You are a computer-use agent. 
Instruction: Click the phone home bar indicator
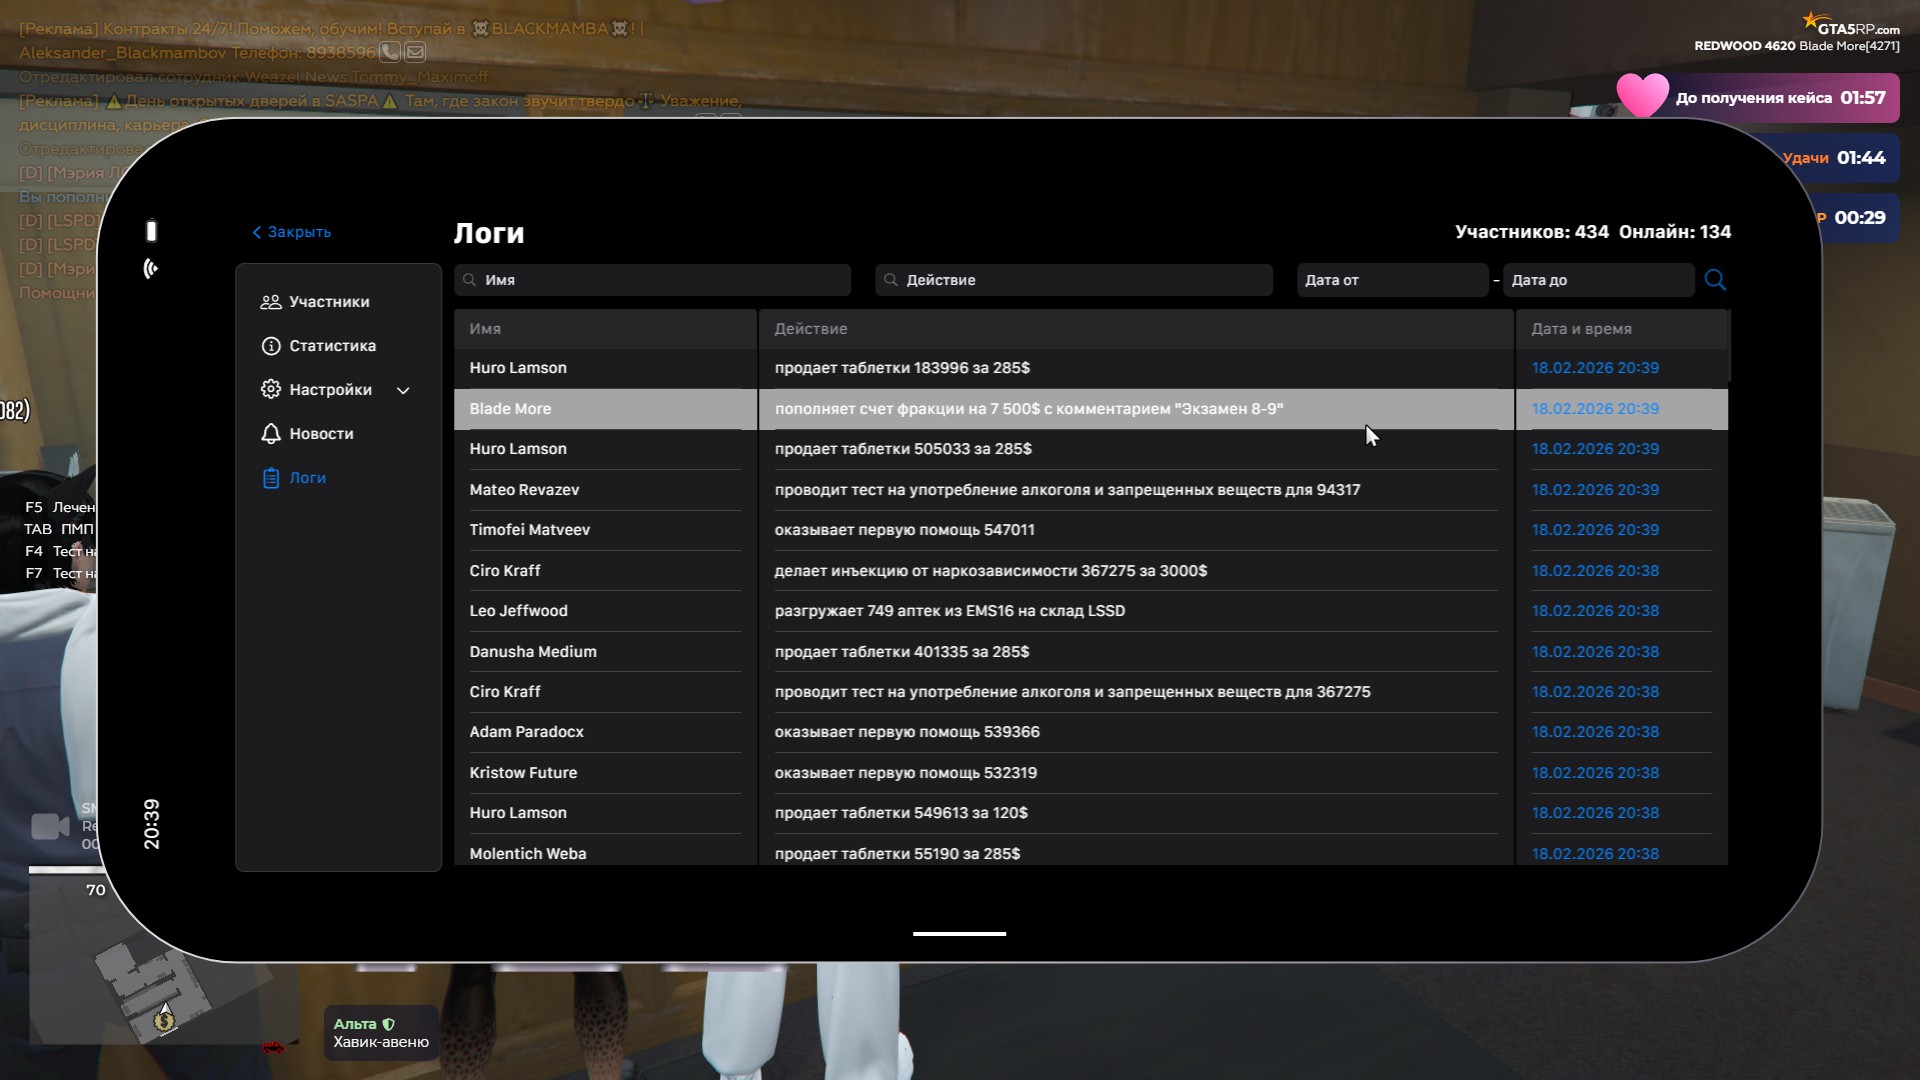(959, 934)
